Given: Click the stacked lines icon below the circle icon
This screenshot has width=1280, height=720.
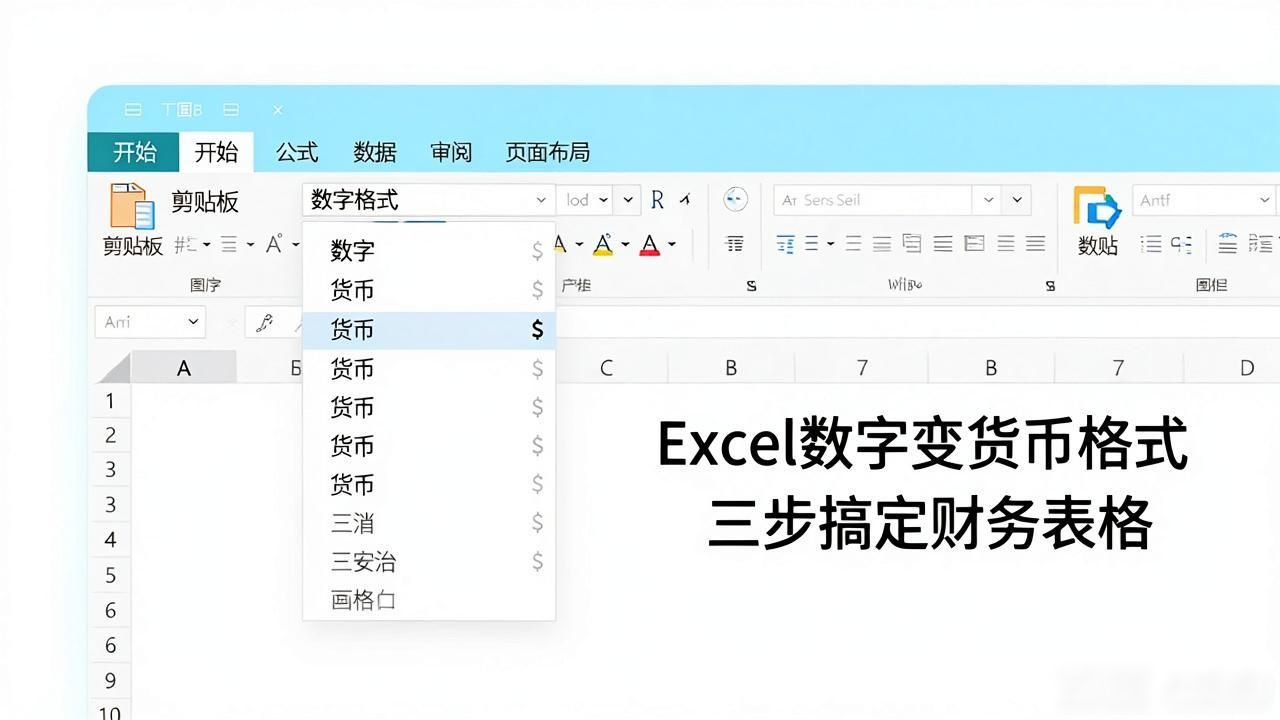Looking at the screenshot, I should (x=735, y=244).
